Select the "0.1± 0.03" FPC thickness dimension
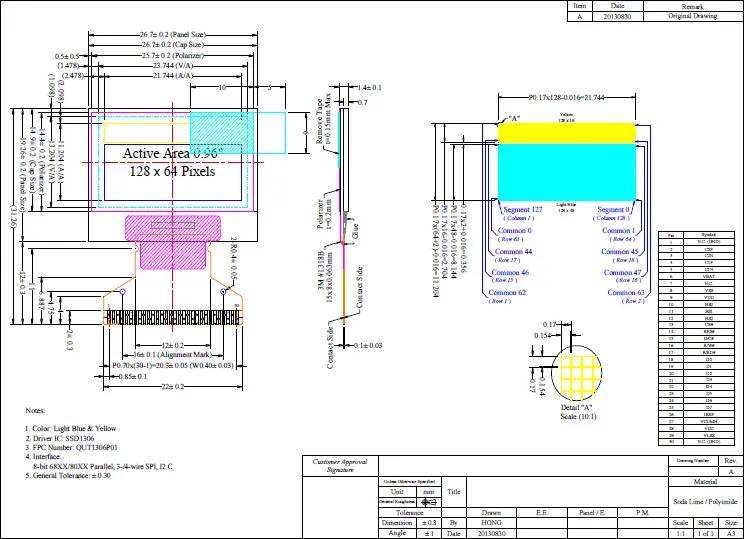Viewport: 744px width, 539px height. pyautogui.click(x=368, y=345)
